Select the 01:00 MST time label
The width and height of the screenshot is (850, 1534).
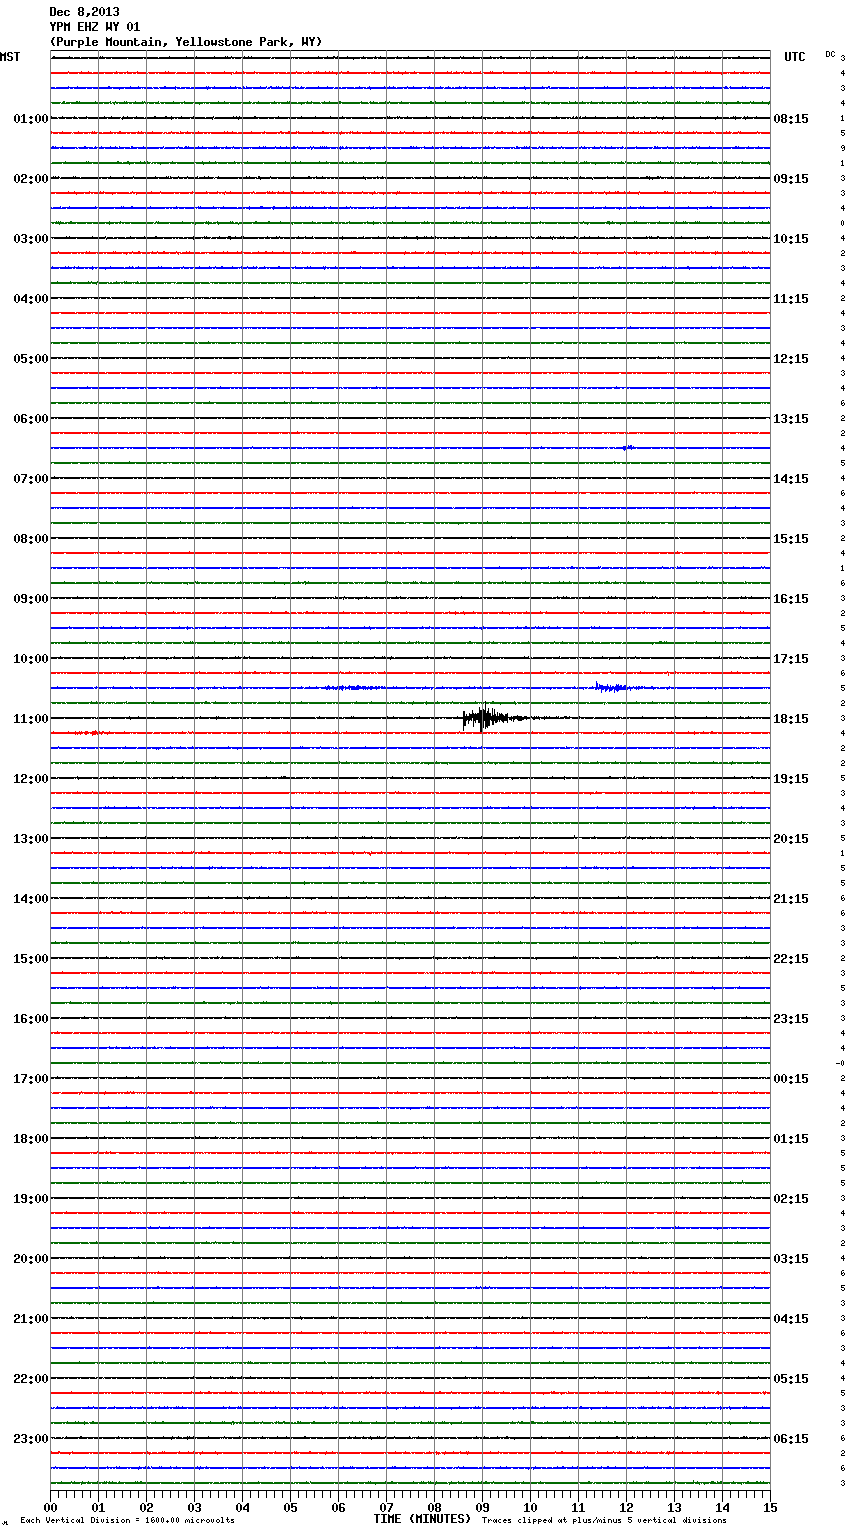[31, 119]
